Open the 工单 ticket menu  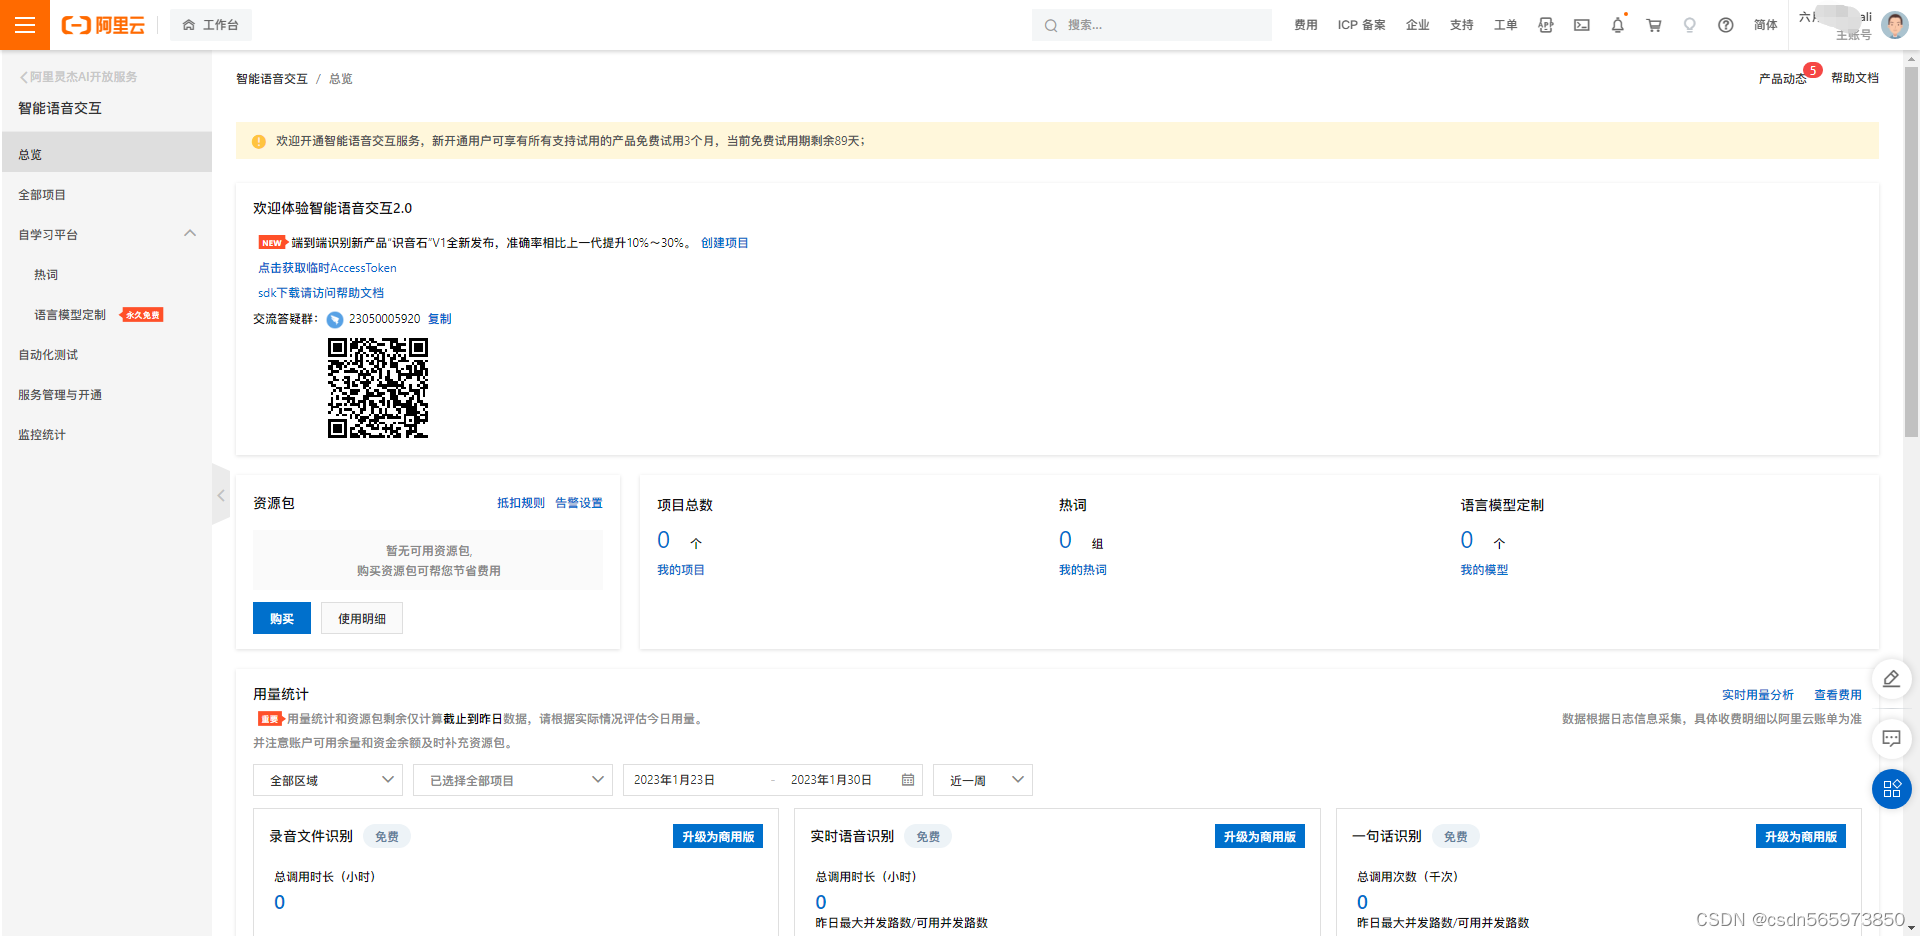click(x=1506, y=25)
